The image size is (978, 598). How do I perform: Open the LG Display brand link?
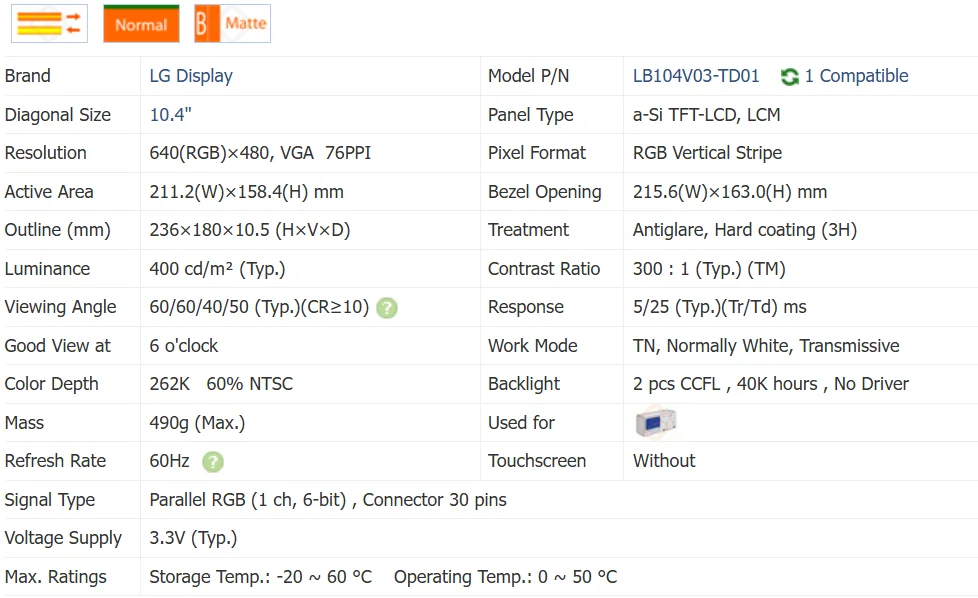[x=191, y=76]
